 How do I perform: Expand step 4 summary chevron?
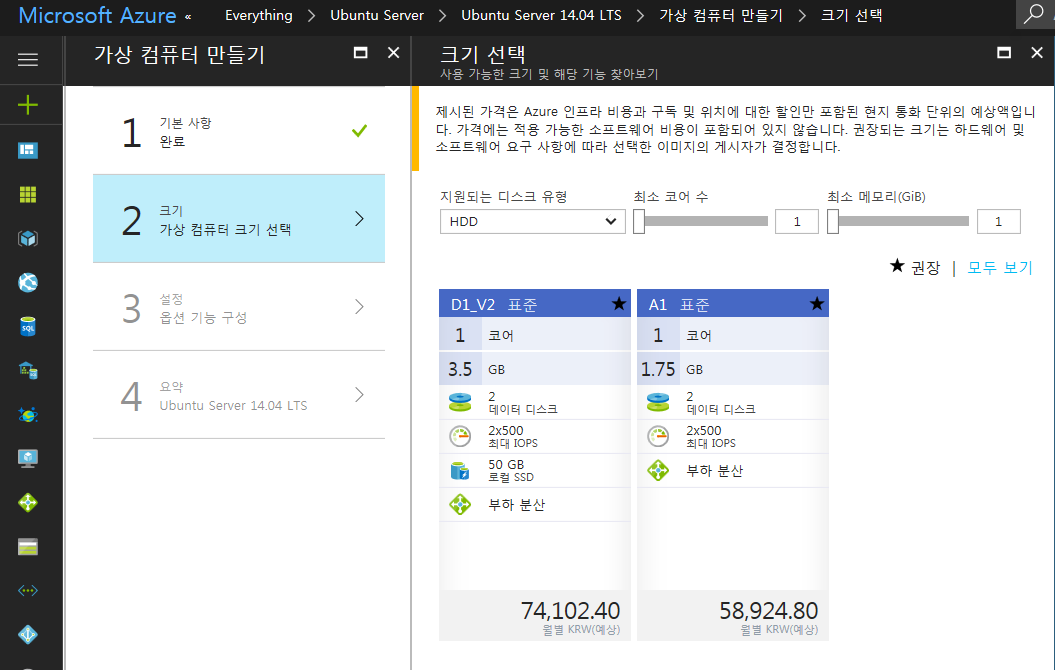pyautogui.click(x=359, y=395)
